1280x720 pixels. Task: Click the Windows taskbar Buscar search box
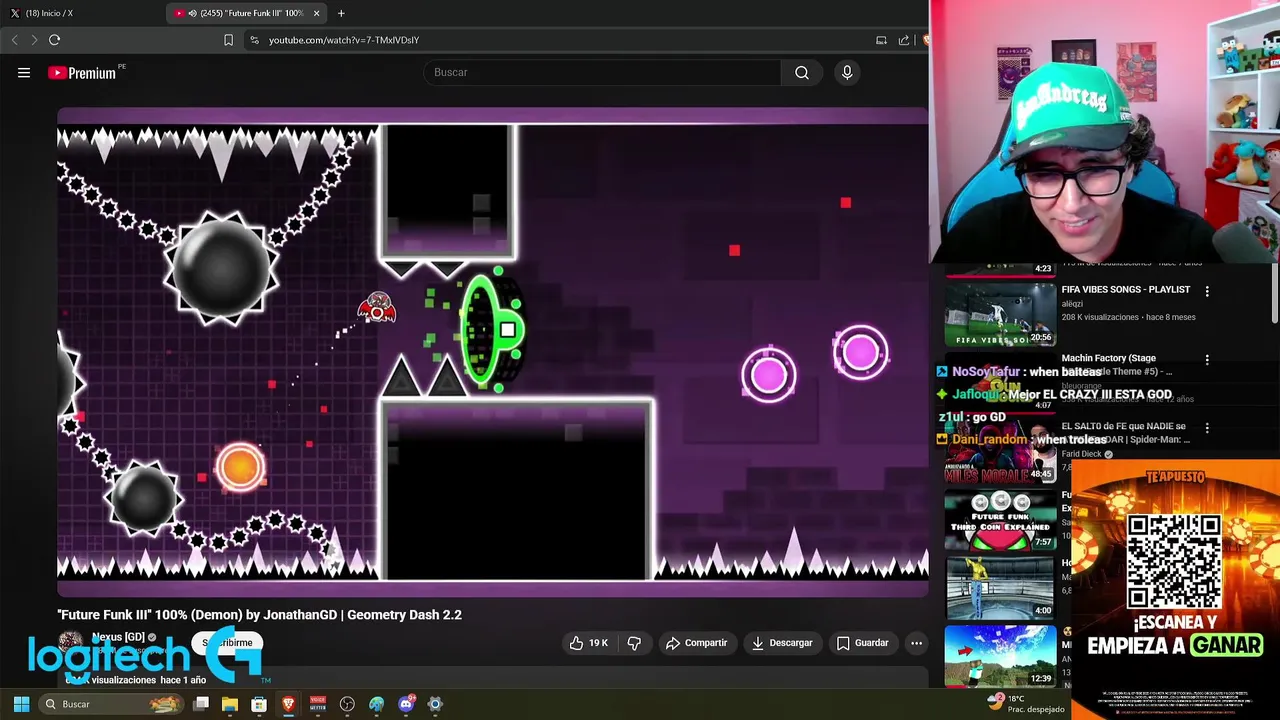point(112,704)
